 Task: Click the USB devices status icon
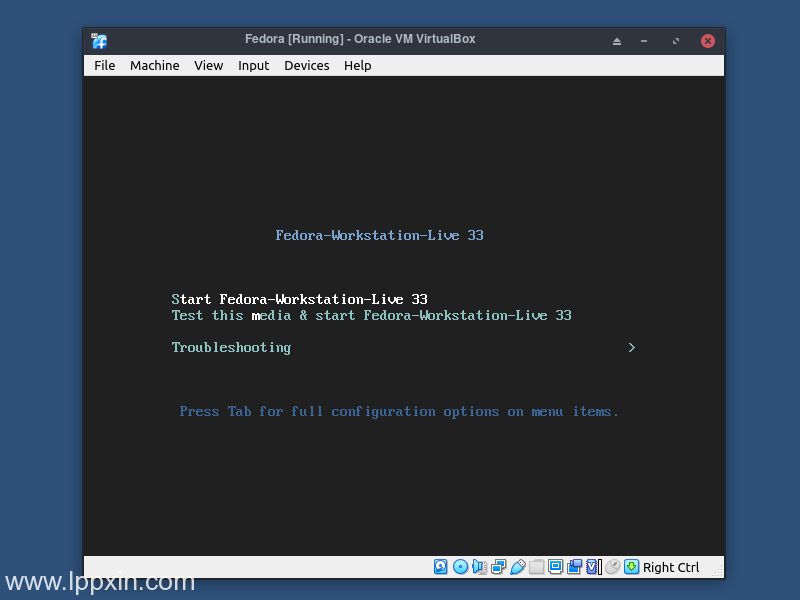[x=517, y=567]
